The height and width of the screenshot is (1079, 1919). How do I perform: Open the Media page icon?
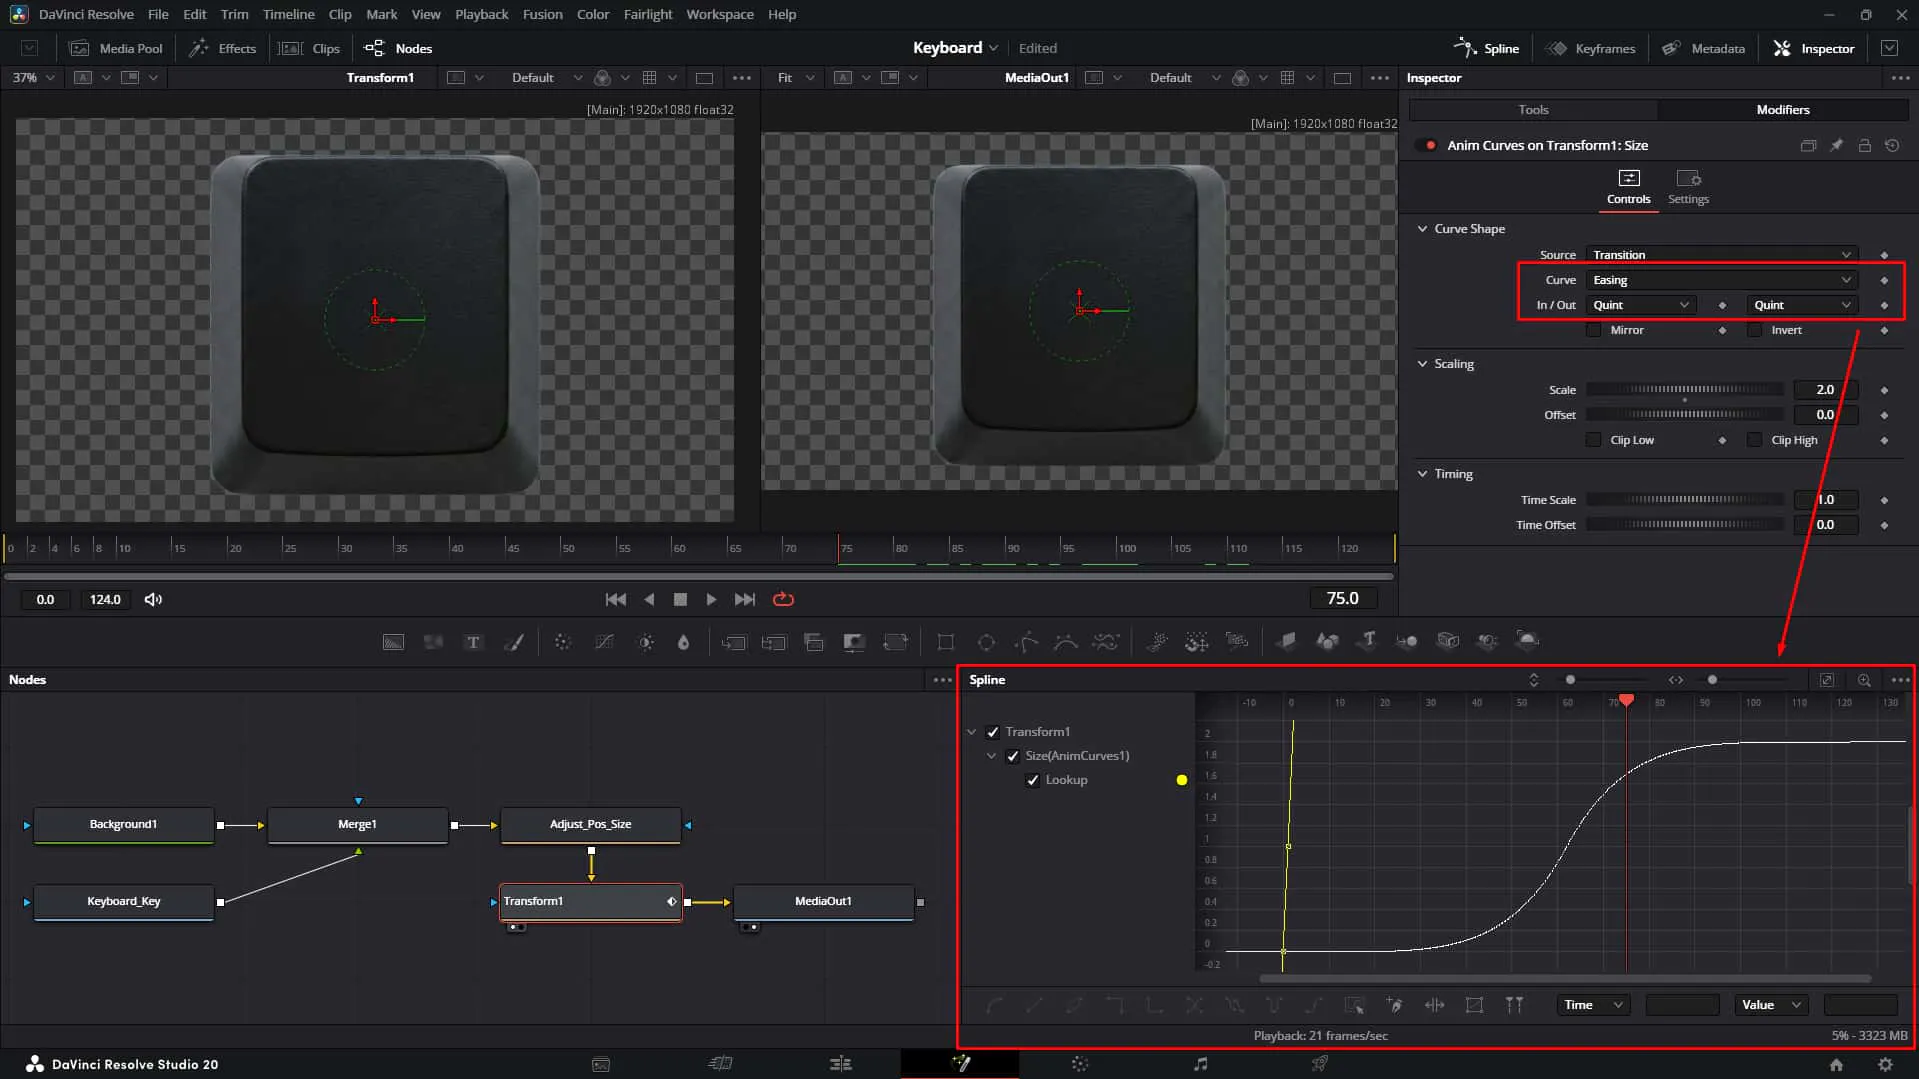[601, 1064]
